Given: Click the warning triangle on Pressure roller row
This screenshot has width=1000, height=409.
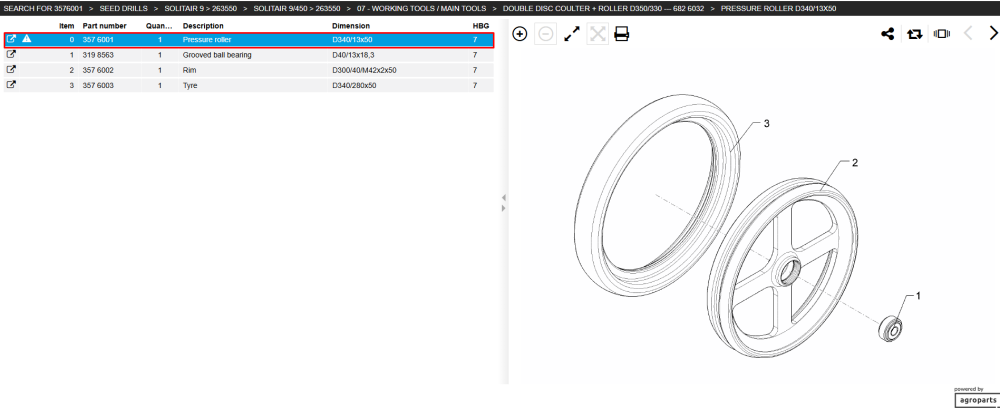Looking at the screenshot, I should click(x=27, y=39).
